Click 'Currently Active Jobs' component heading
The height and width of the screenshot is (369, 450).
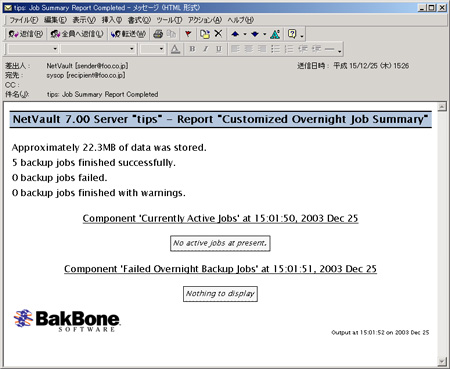click(x=220, y=218)
